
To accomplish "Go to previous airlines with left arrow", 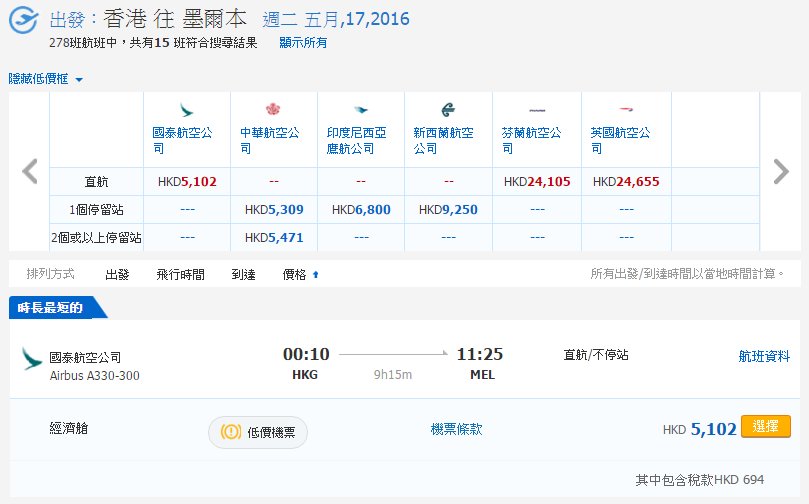I will pos(30,171).
